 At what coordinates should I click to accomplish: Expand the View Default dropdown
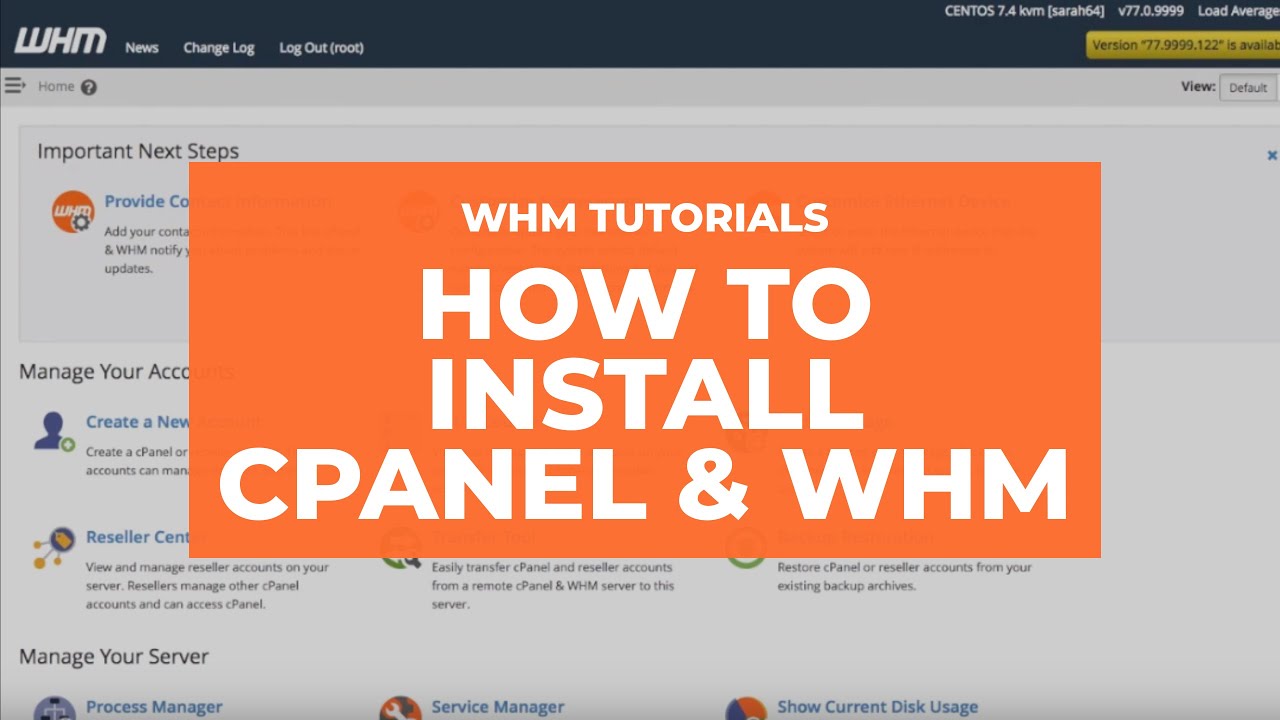pyautogui.click(x=1248, y=87)
